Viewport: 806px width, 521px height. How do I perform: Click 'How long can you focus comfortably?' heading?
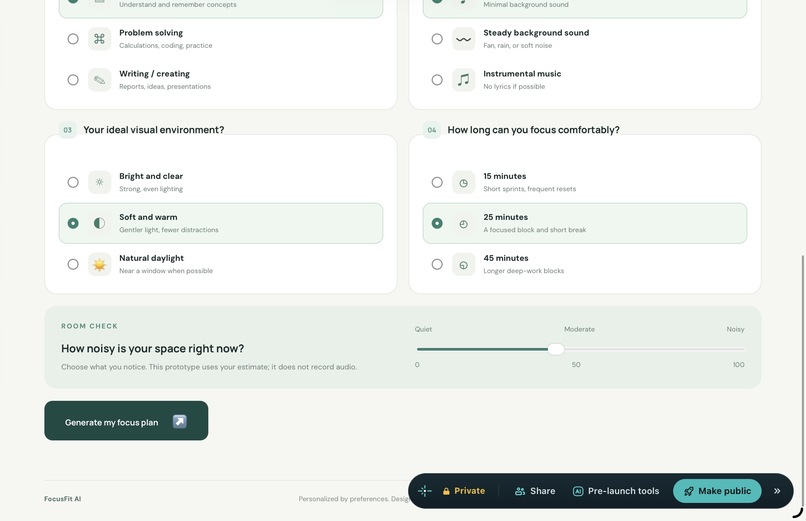click(x=534, y=130)
